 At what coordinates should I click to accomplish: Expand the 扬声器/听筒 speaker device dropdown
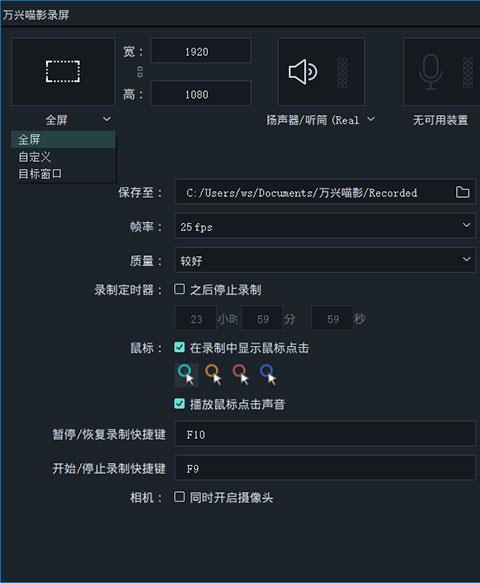pyautogui.click(x=320, y=120)
